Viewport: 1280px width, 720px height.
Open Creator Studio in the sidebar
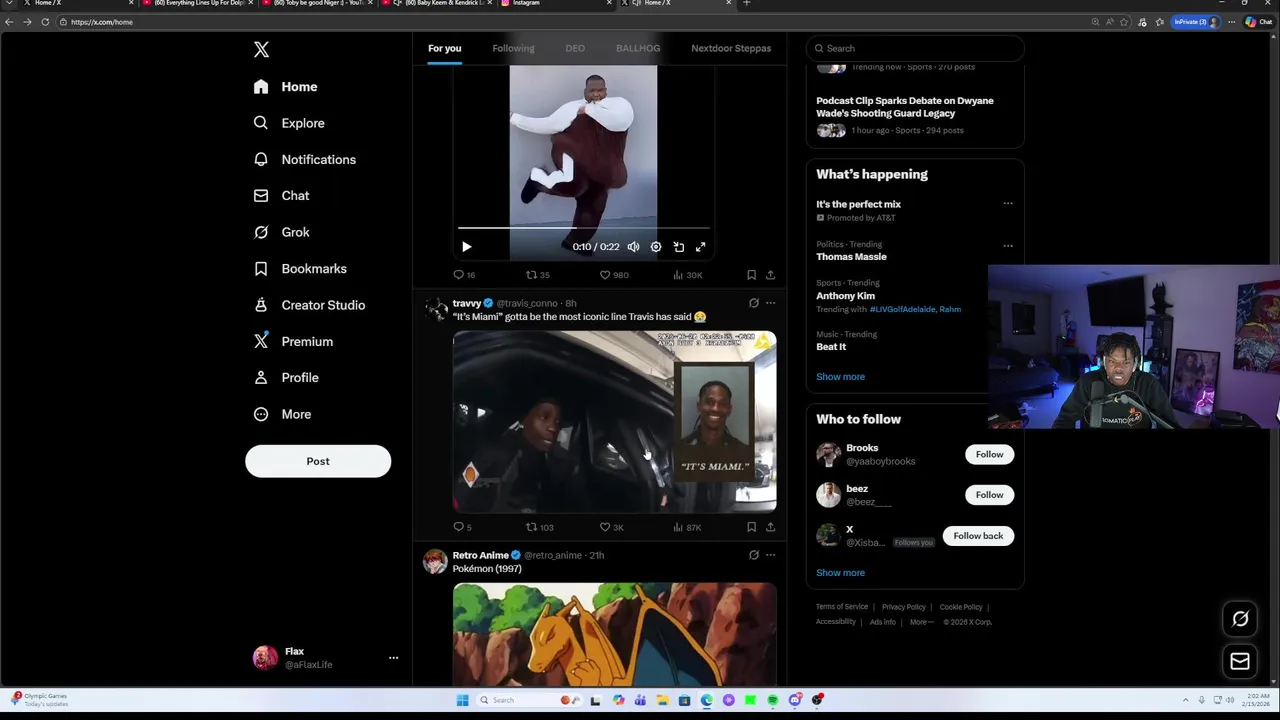point(309,305)
